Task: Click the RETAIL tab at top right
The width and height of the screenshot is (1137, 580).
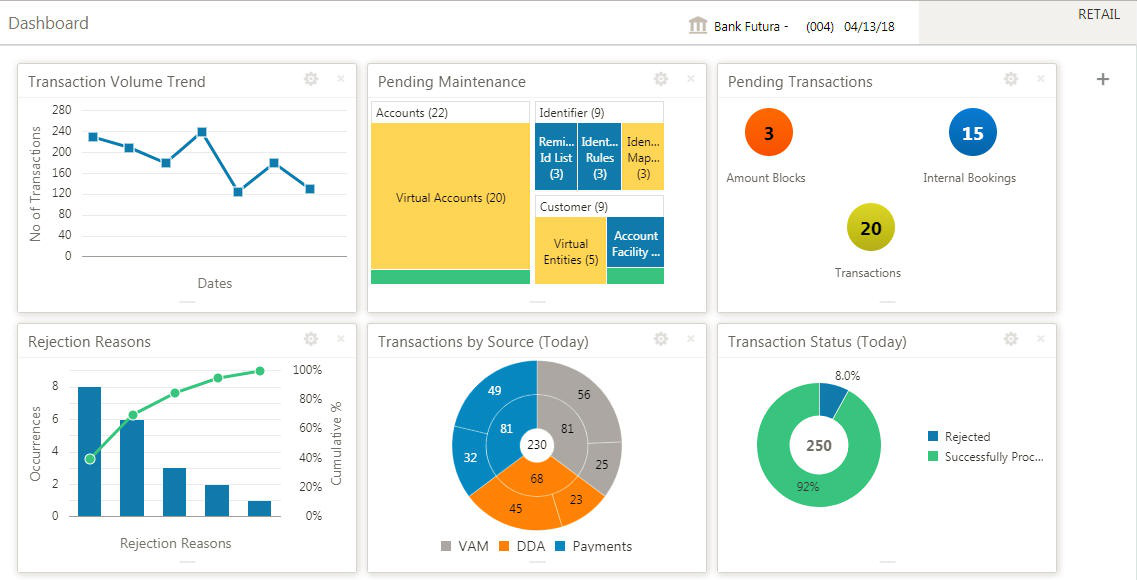Action: (x=1099, y=14)
